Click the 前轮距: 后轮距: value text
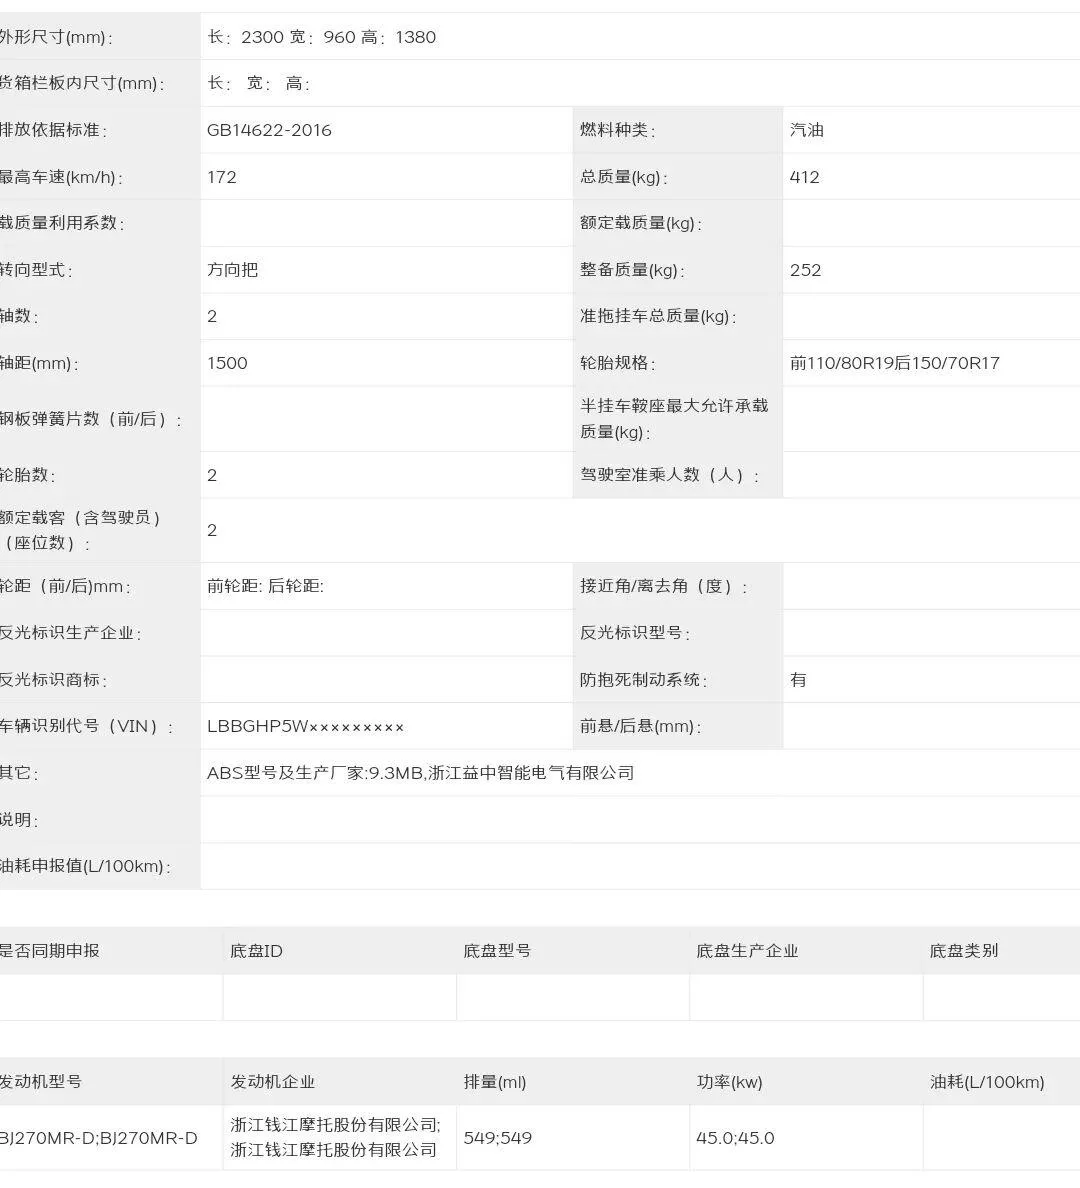Screen dimensions: 1080x1188 click(x=265, y=586)
